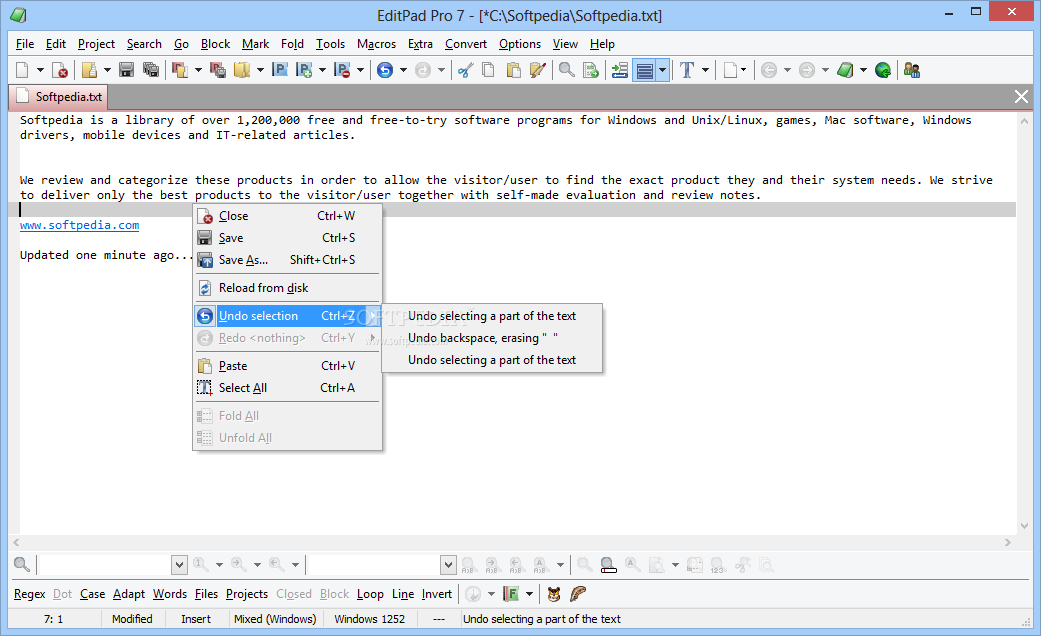This screenshot has height=636, width=1041.
Task: Click the Cut scissors icon
Action: [x=465, y=70]
